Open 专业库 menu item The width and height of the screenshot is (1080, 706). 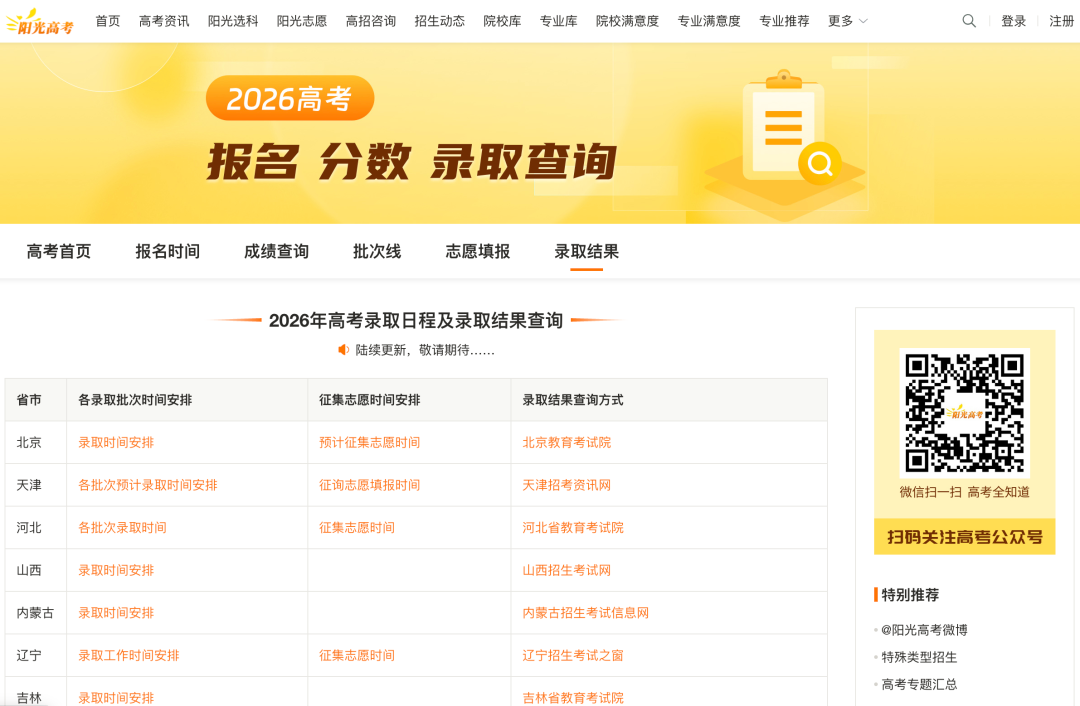[x=559, y=21]
